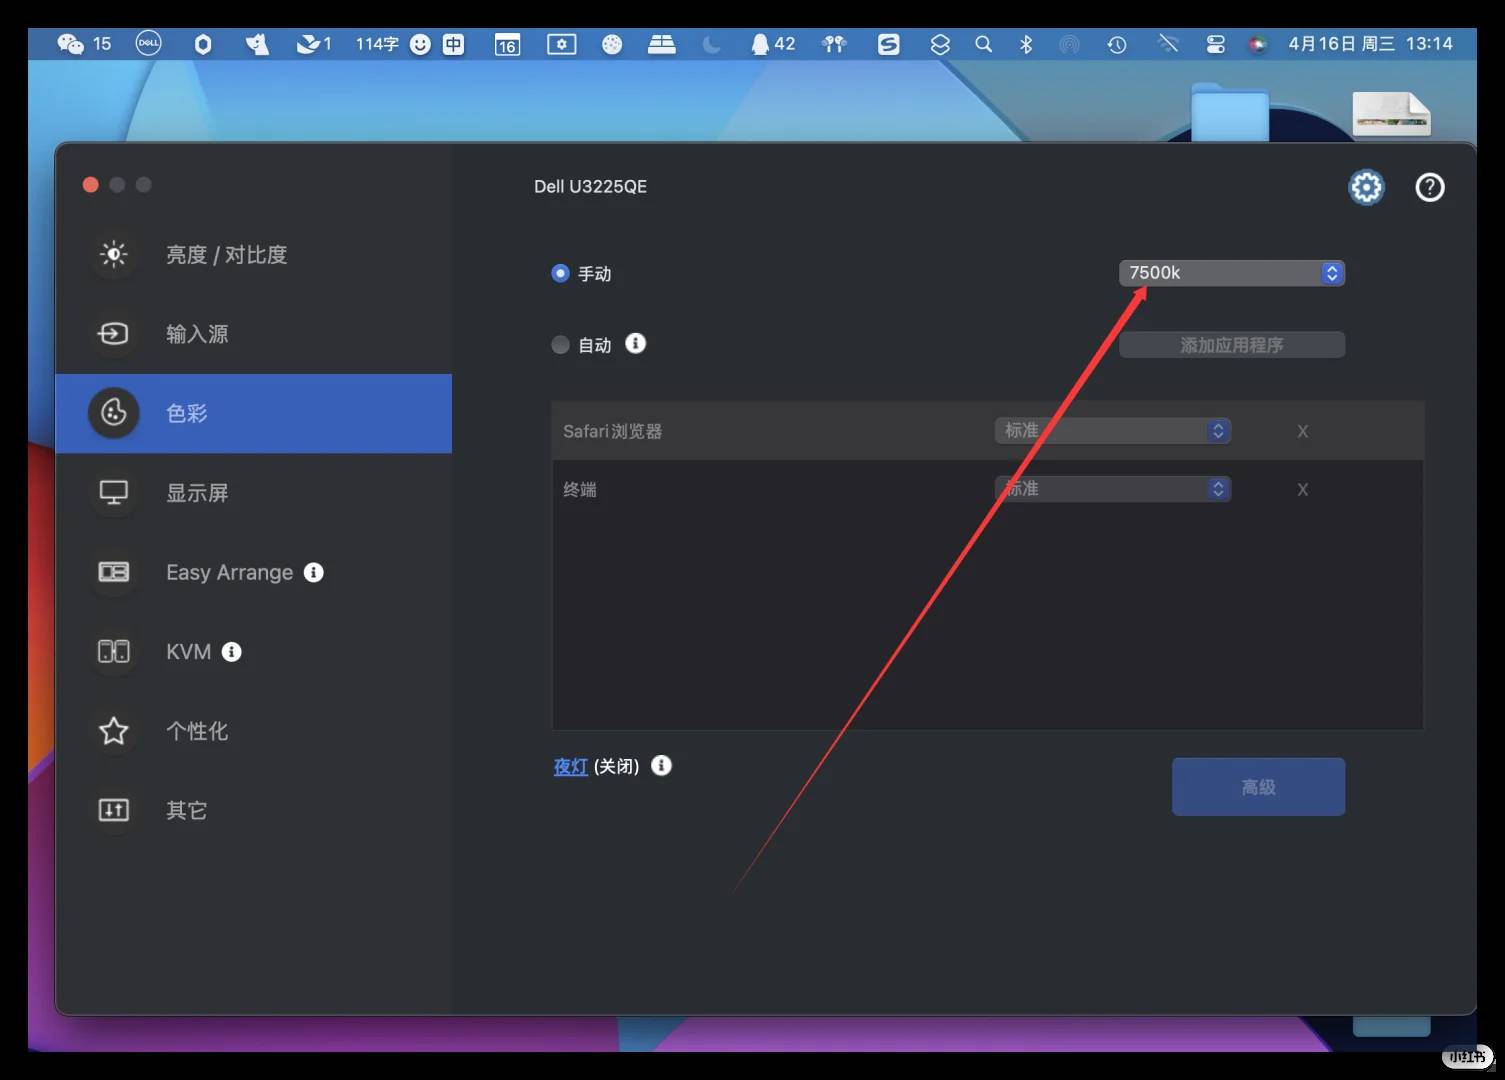This screenshot has width=1505, height=1080.
Task: Open the Safari浏览器 preset dropdown
Action: [1112, 431]
